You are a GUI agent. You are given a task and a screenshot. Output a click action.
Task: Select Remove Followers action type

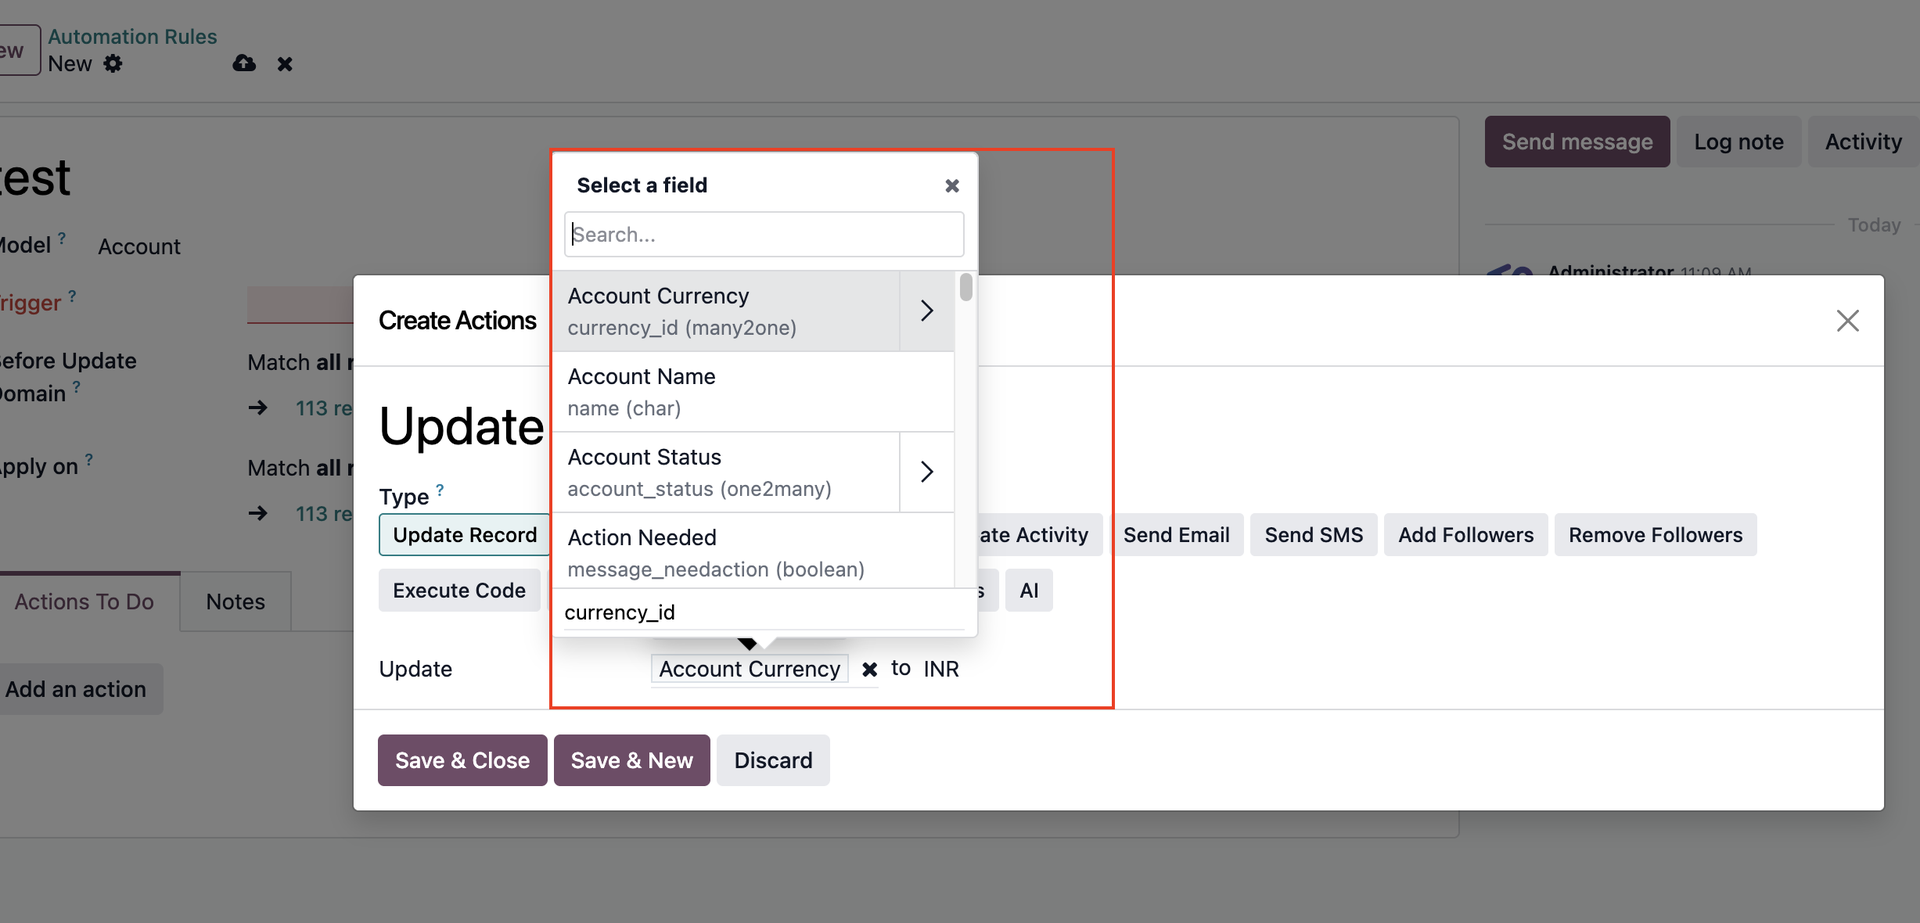coord(1655,535)
